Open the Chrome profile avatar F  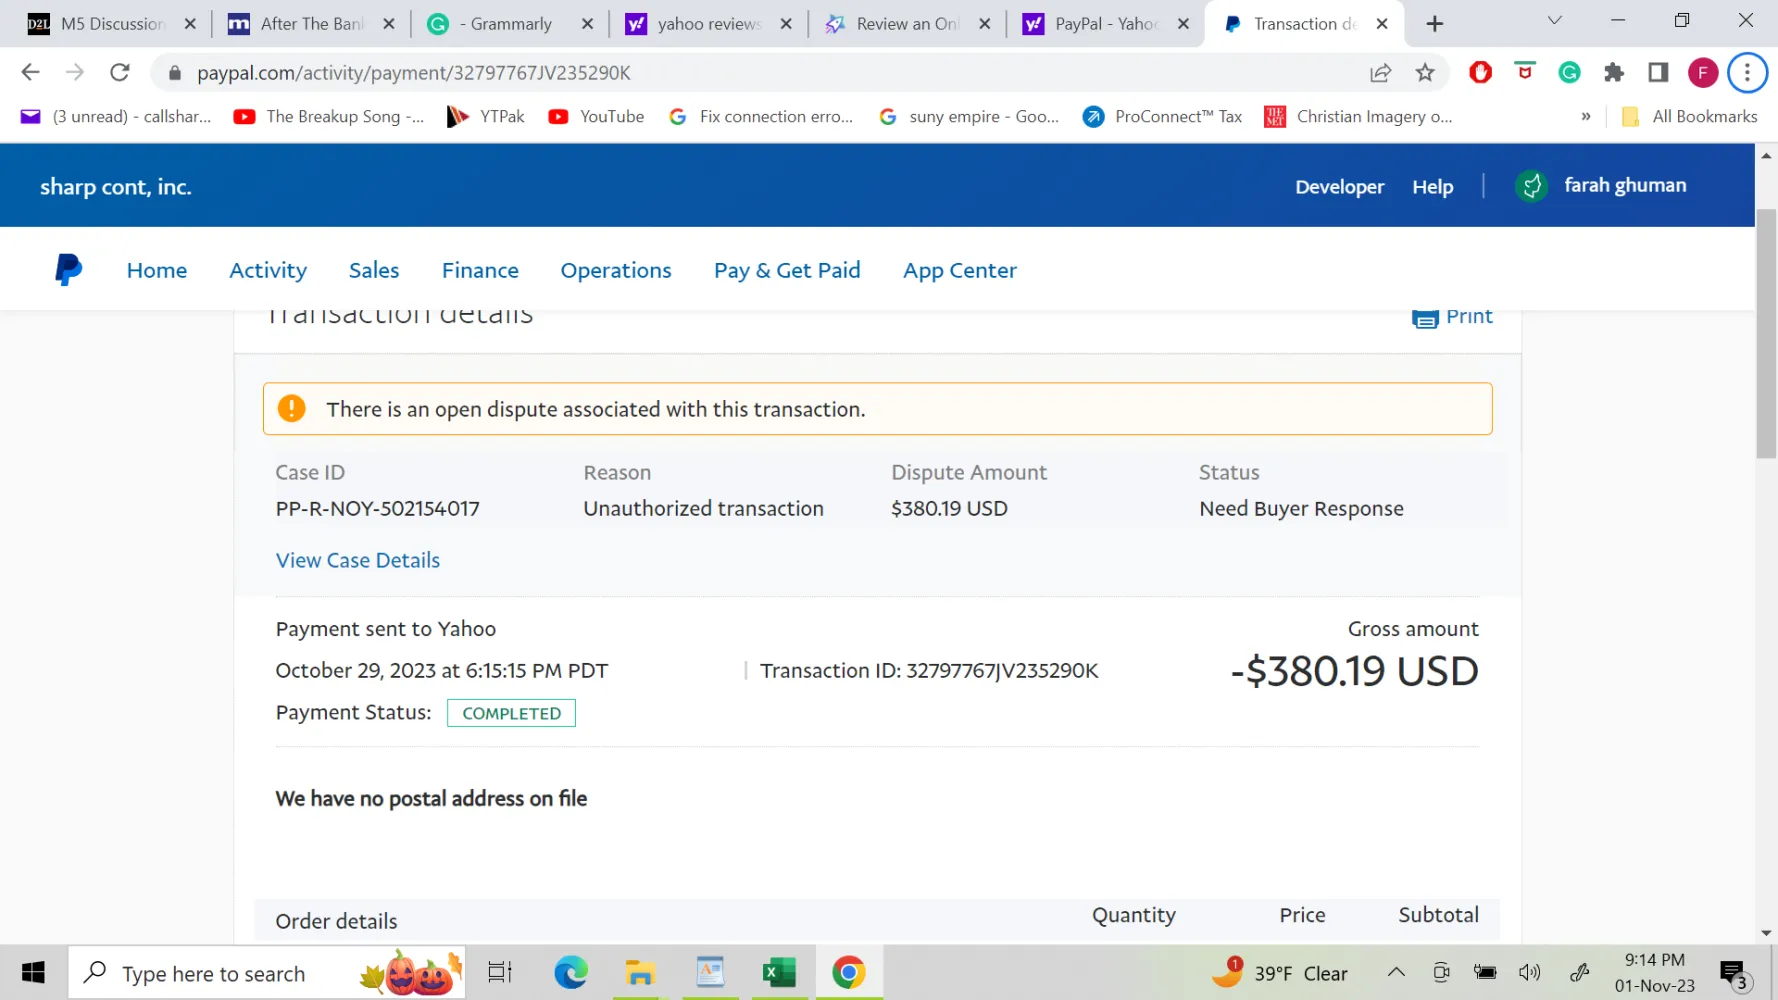pos(1703,72)
